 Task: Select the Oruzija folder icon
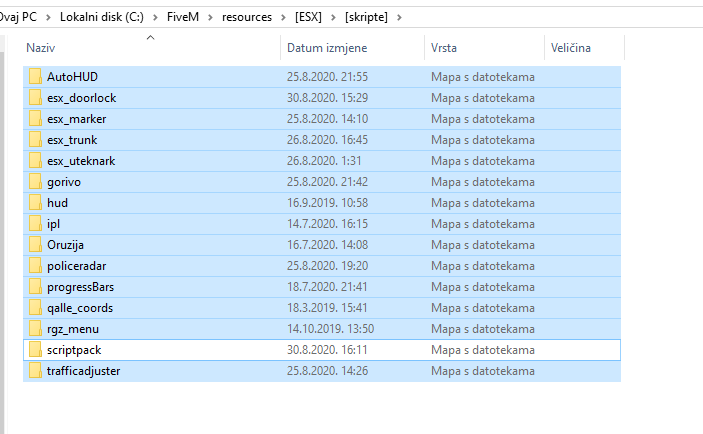35,245
